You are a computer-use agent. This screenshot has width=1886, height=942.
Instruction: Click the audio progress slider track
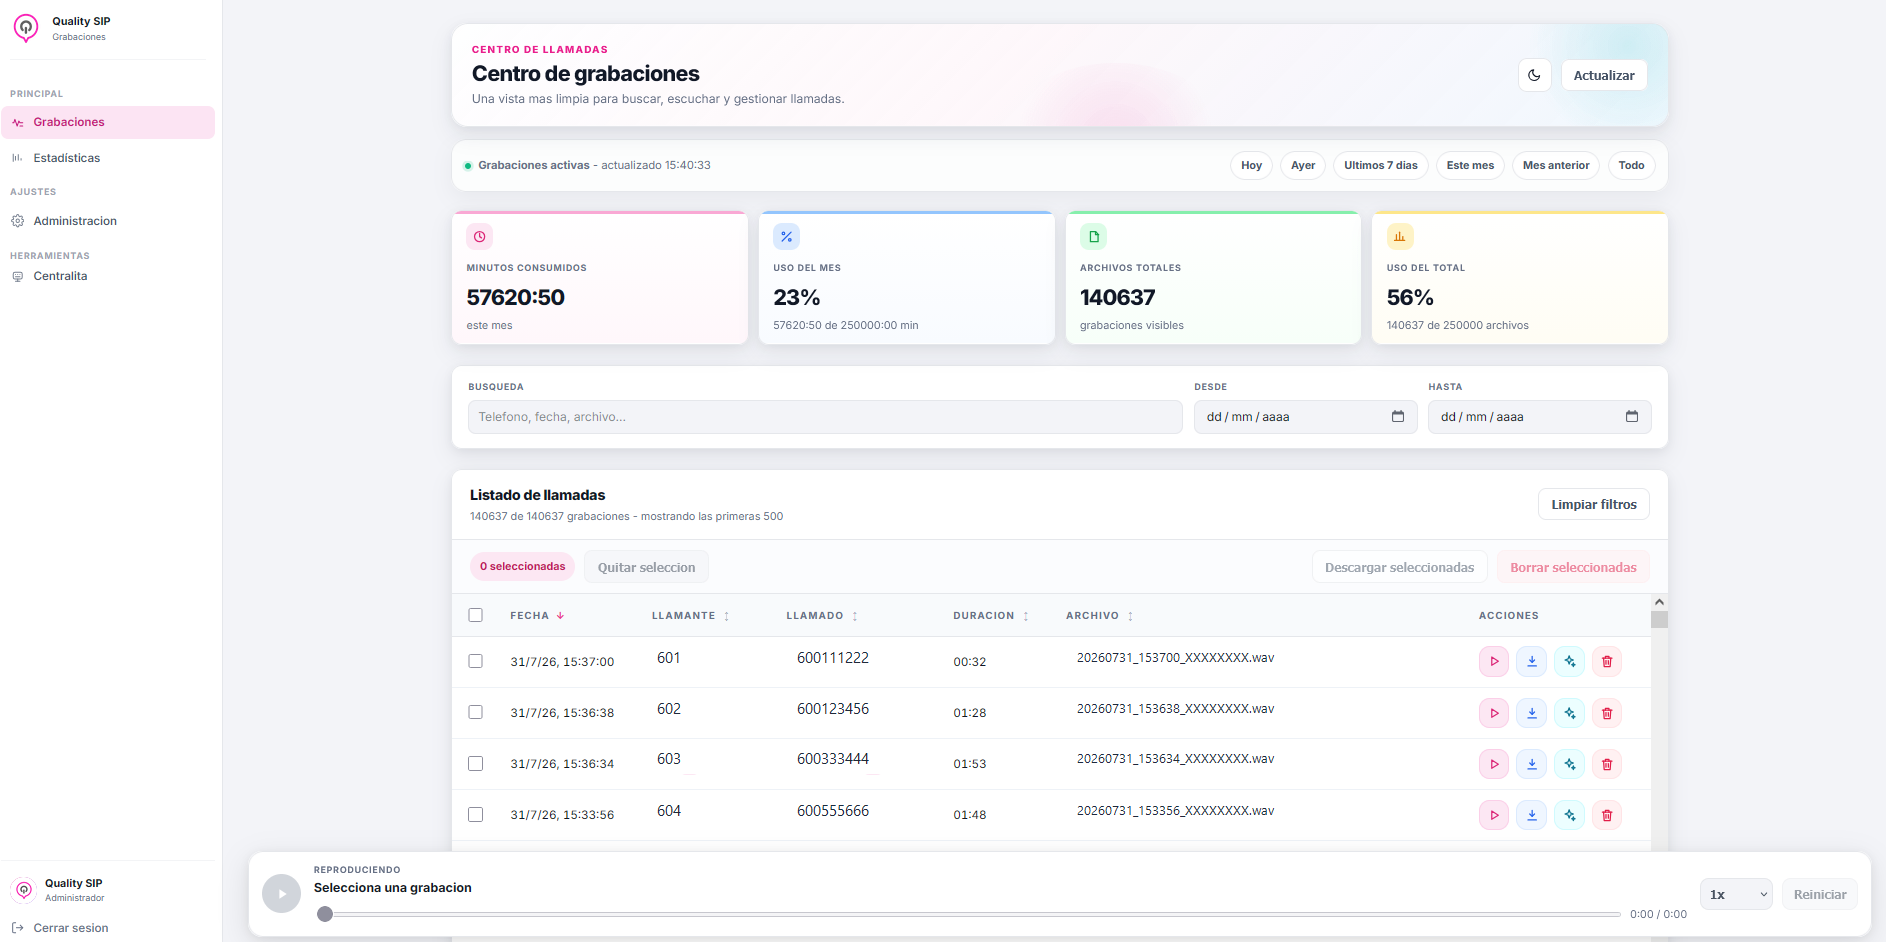[970, 914]
